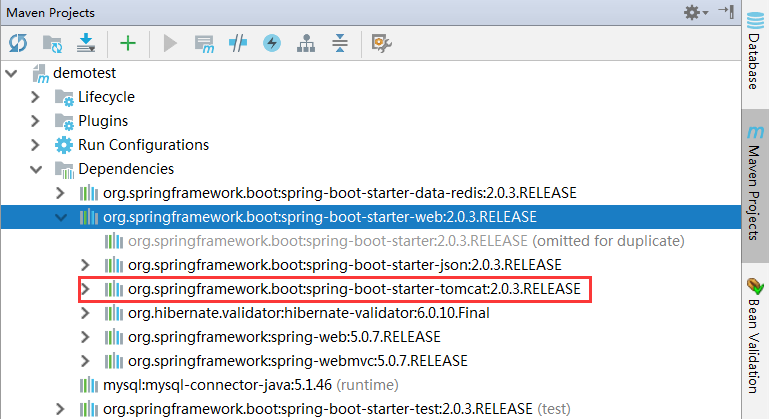Select spring-boot-starter-json:2.0.3.RELEASE text

point(345,265)
